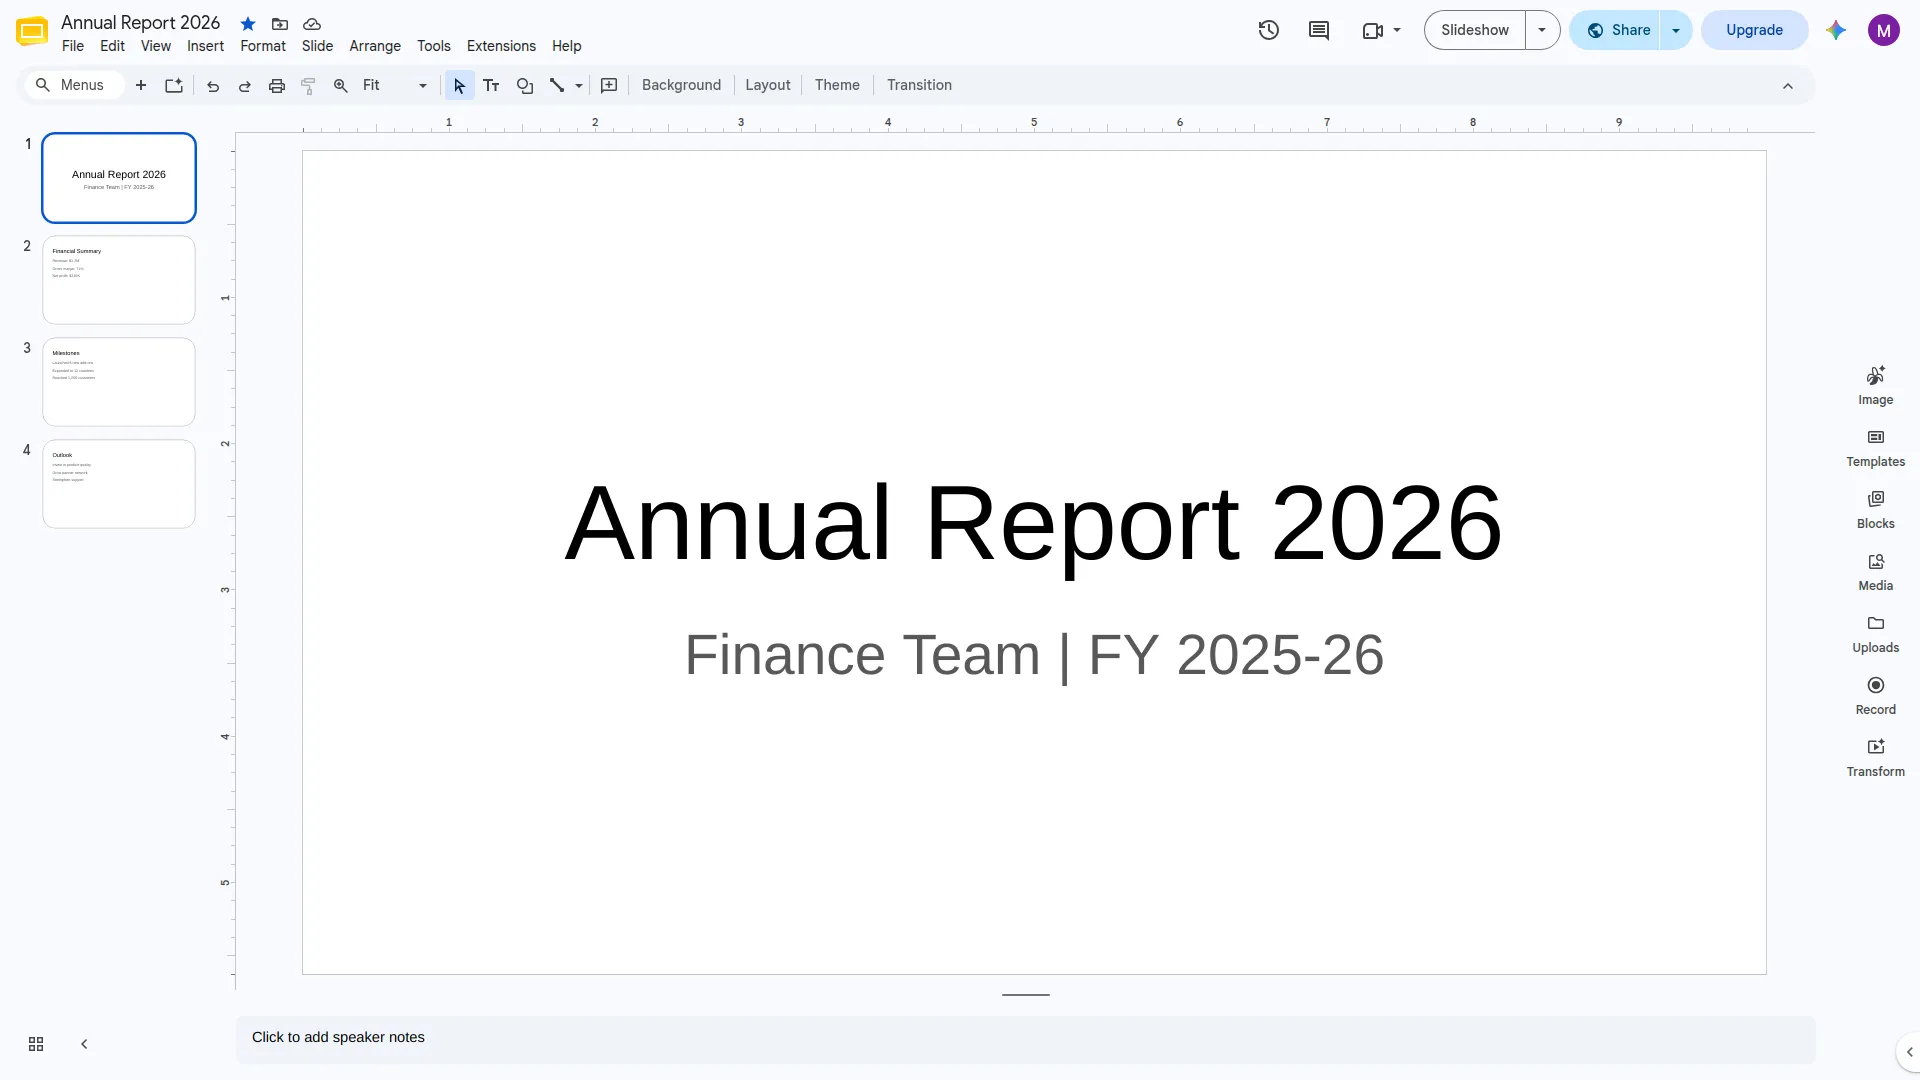The image size is (1920, 1080).
Task: Show the side panel chevron
Action: 1909,1052
